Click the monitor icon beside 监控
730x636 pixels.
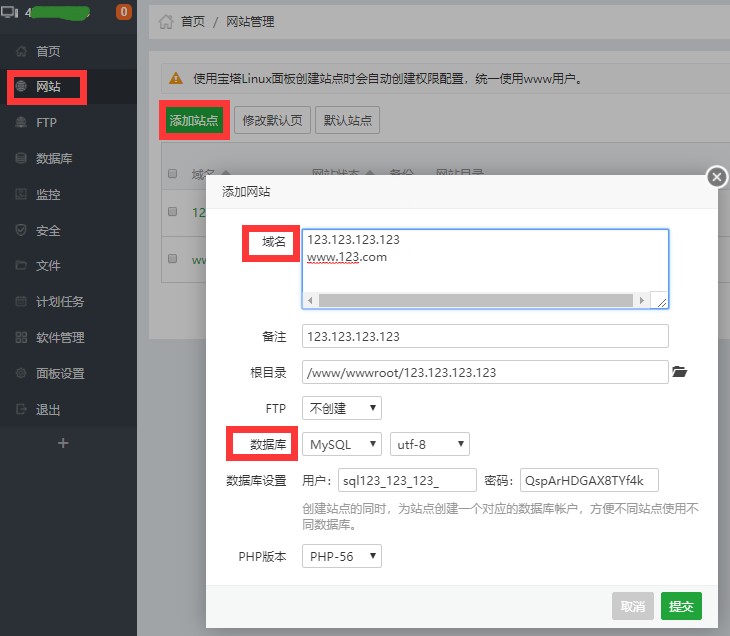21,194
